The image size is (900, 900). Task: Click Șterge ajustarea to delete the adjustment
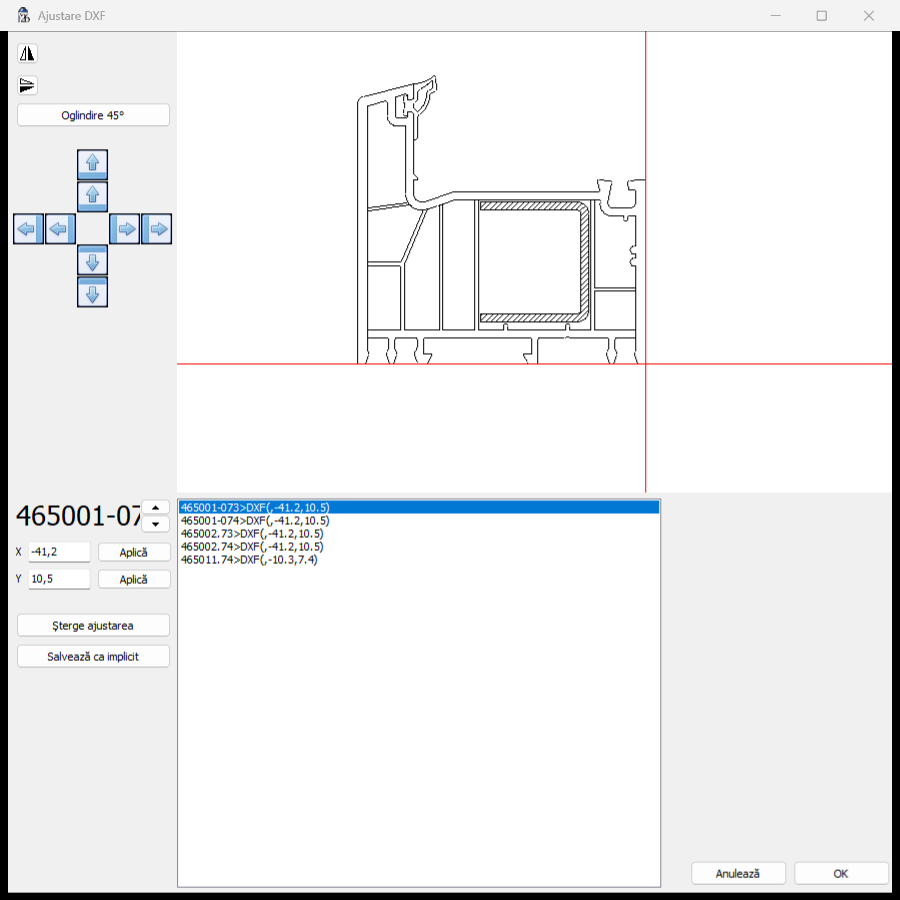click(93, 626)
